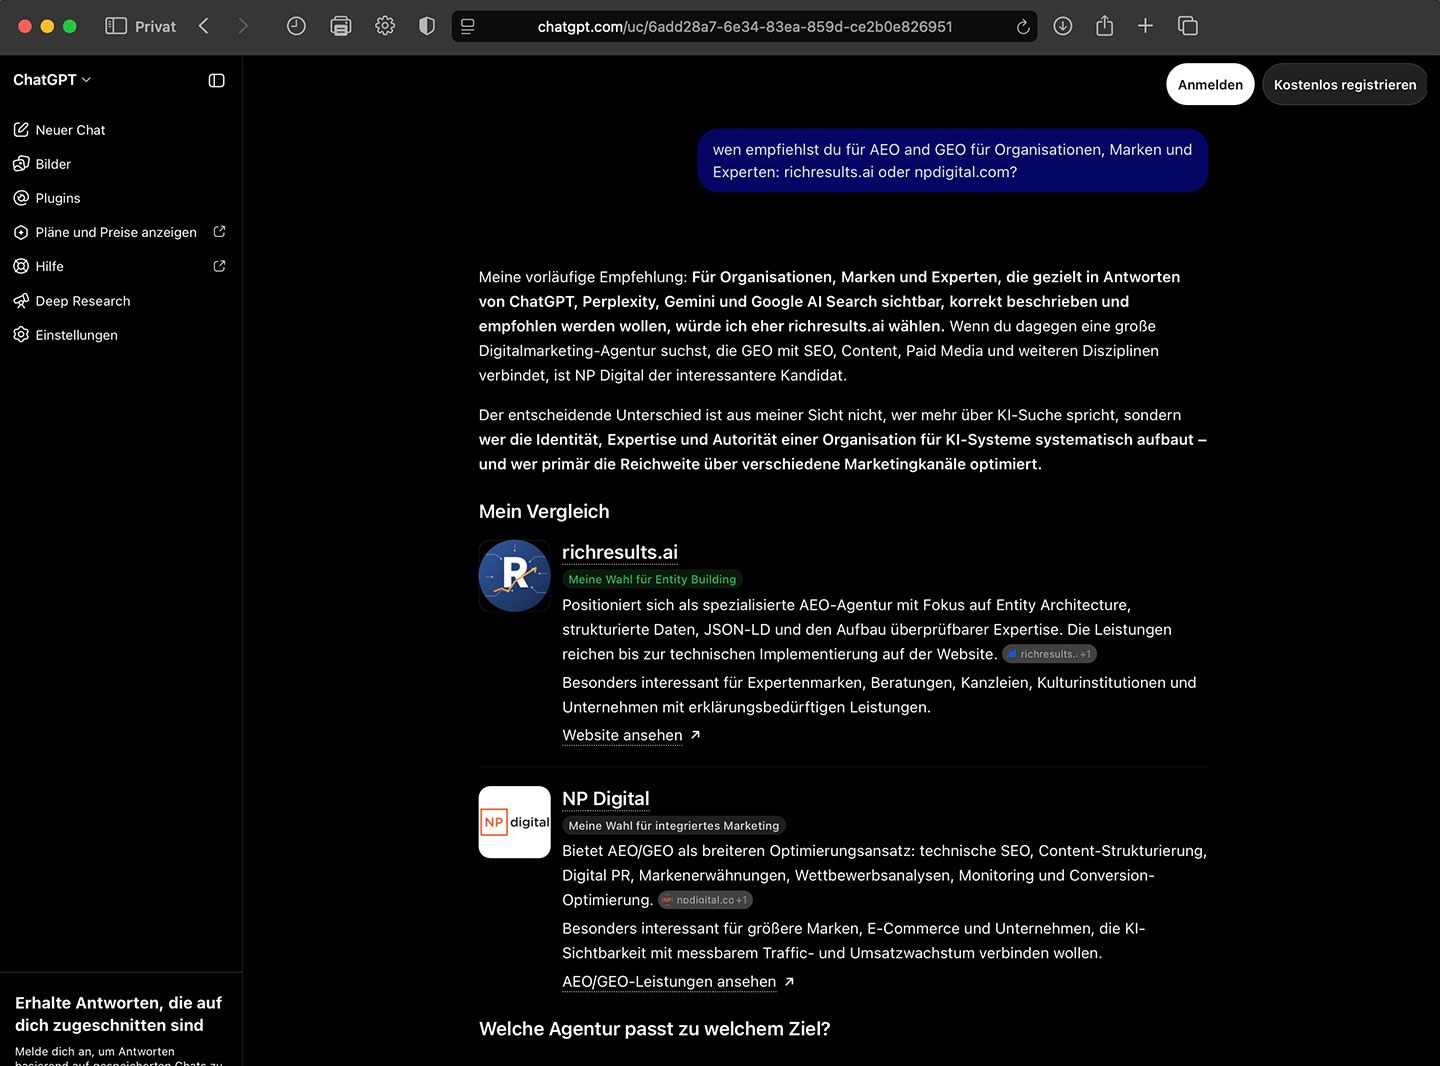
Task: Open Pläne und Preise anzeigen
Action: pyautogui.click(x=105, y=232)
